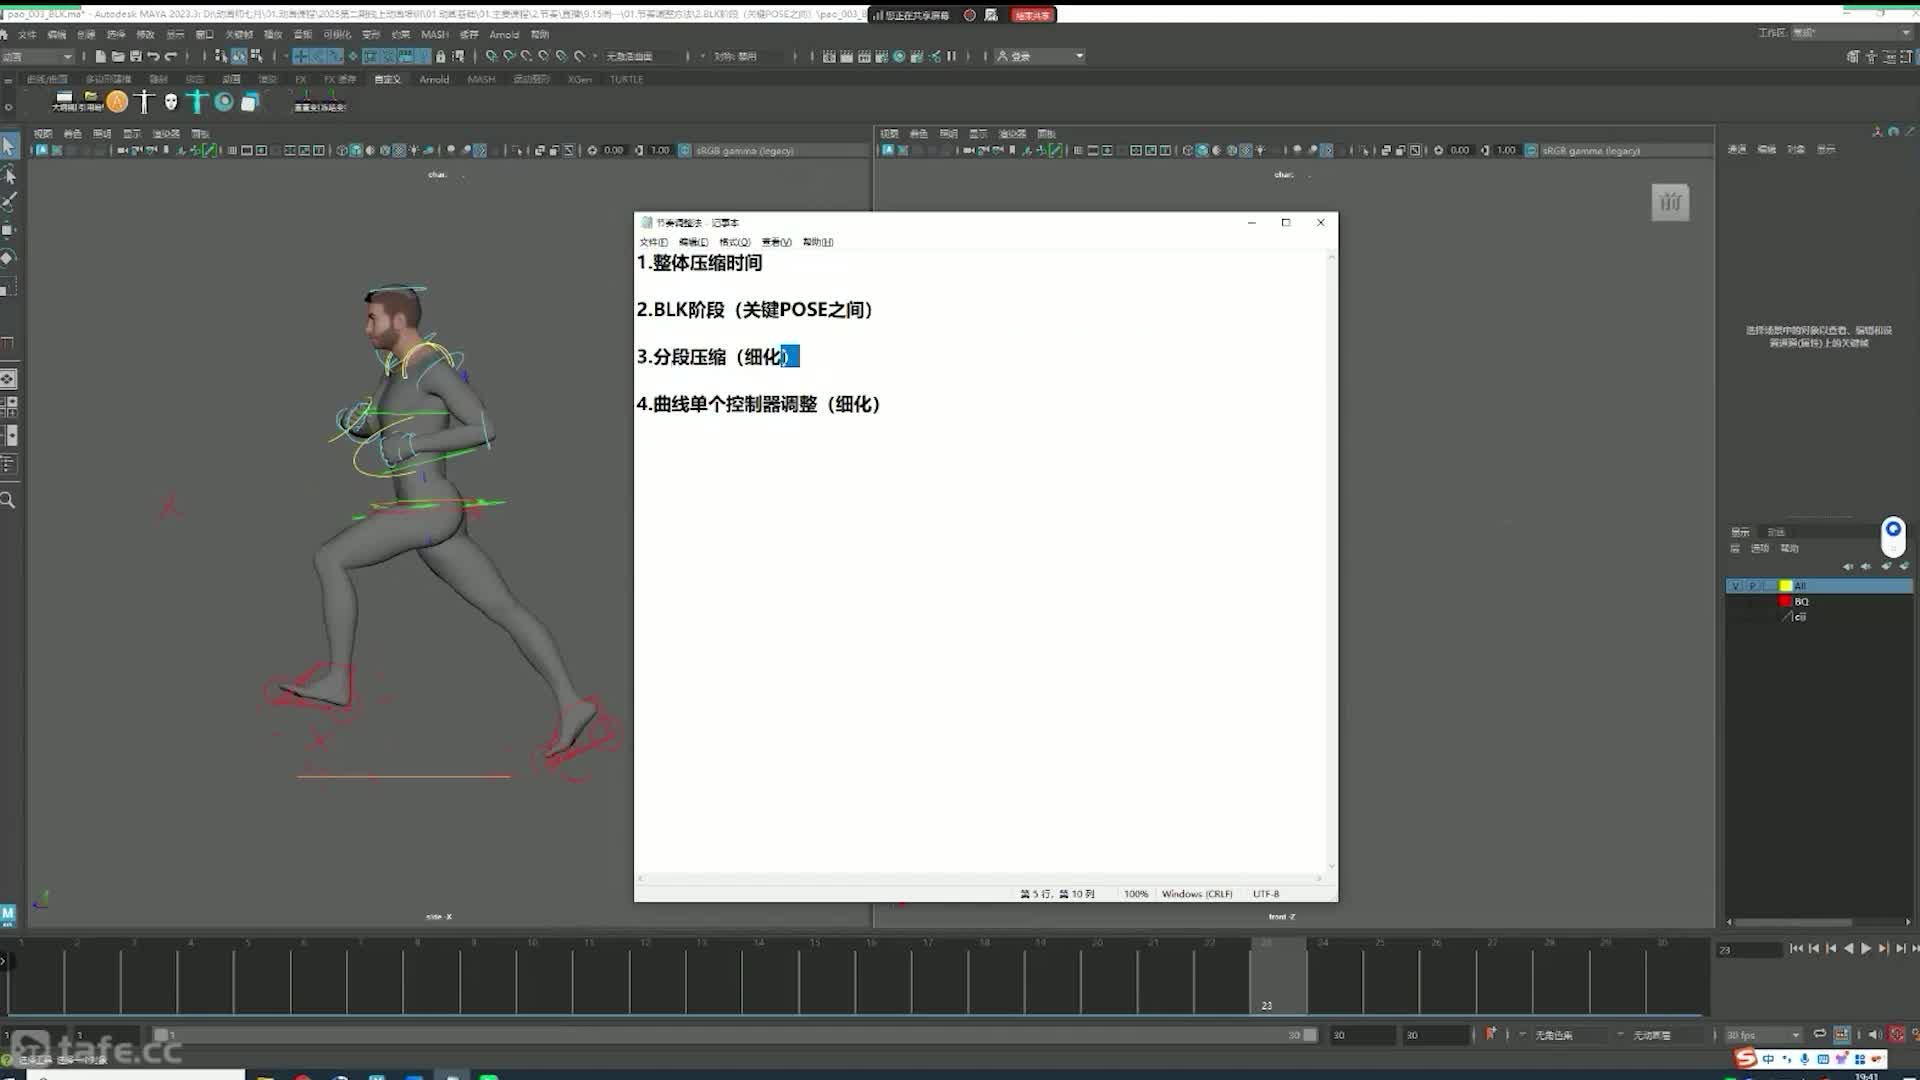This screenshot has height=1080, width=1920.
Task: Click the Undo arrow icon
Action: 153,56
